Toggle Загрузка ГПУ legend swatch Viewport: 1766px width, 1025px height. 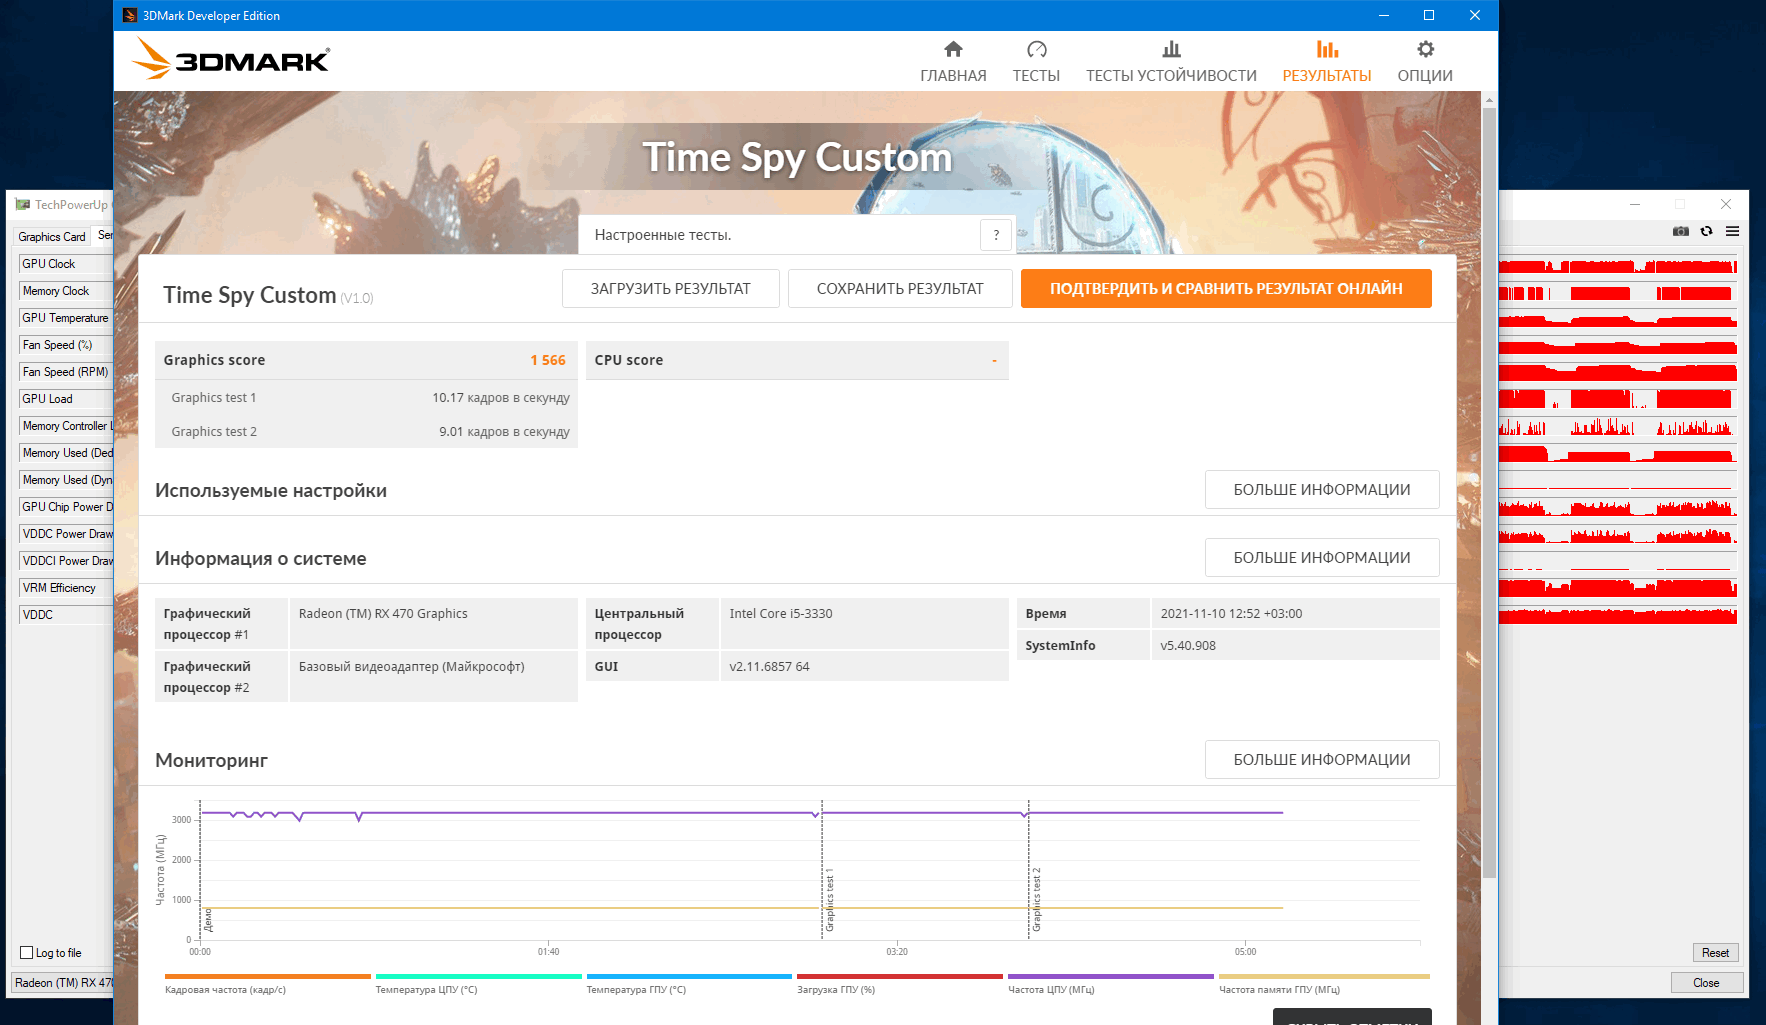(900, 977)
